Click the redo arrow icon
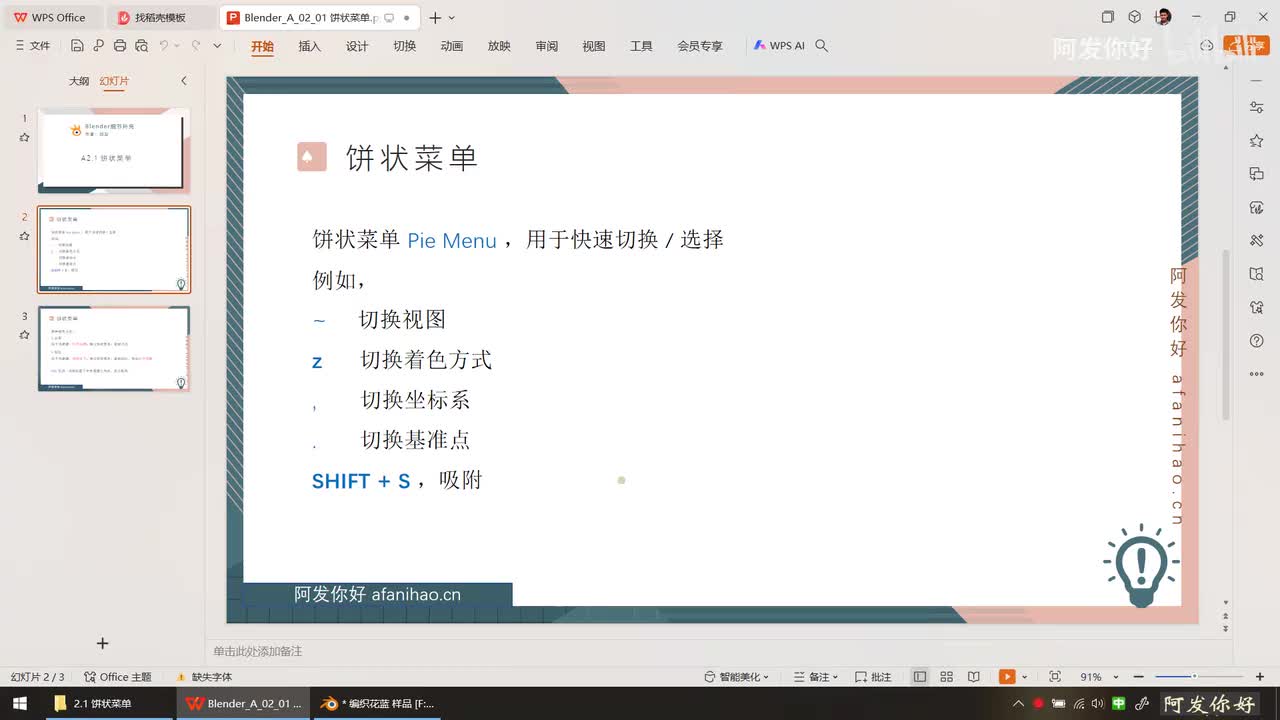The height and width of the screenshot is (720, 1280). 196,46
